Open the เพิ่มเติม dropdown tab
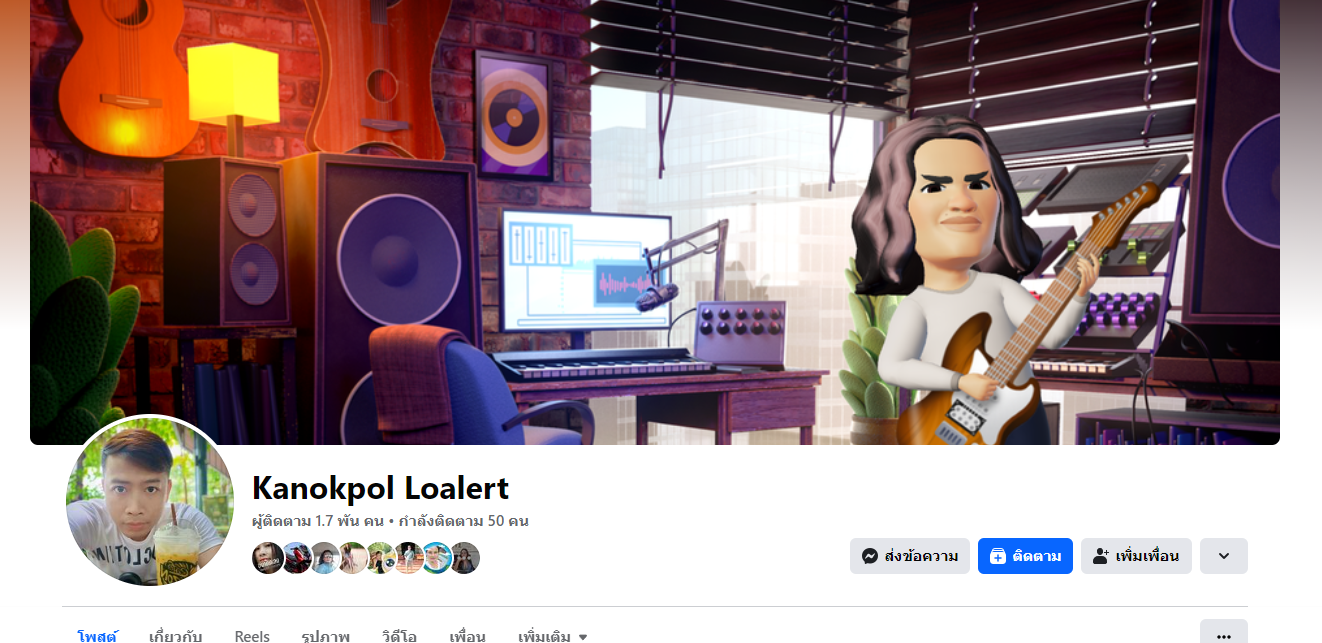 click(x=552, y=636)
